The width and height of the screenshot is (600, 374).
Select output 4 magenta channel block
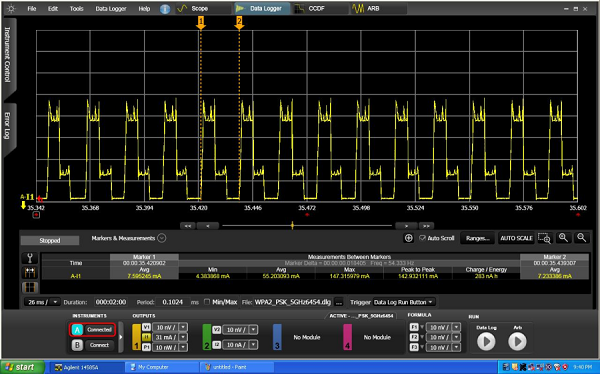[347, 337]
